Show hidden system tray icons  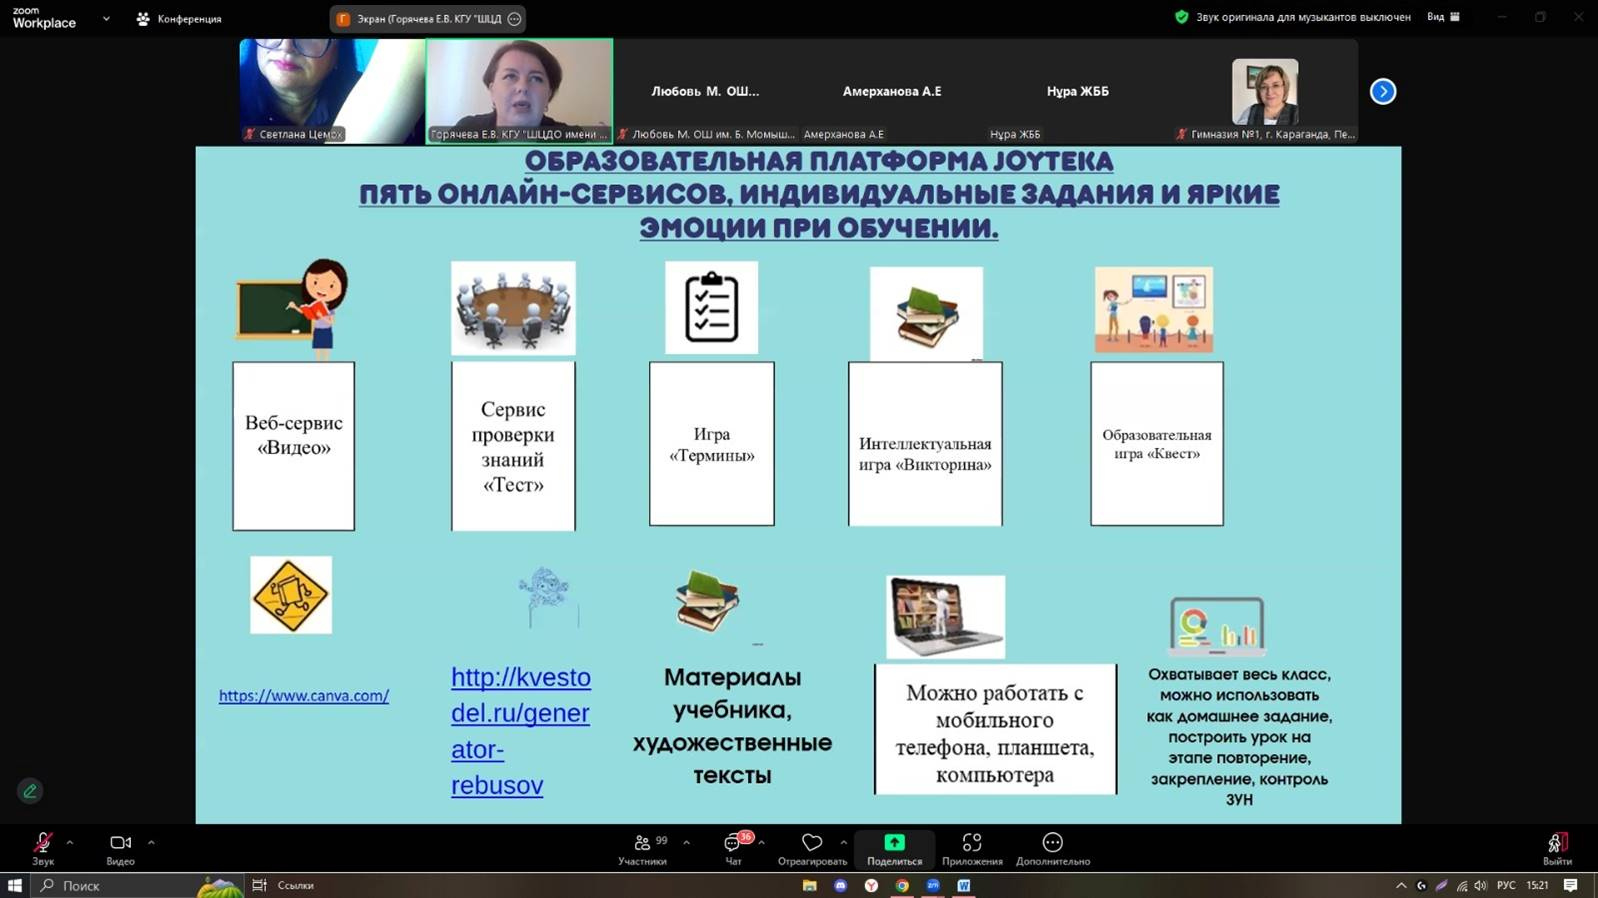pos(1401,885)
